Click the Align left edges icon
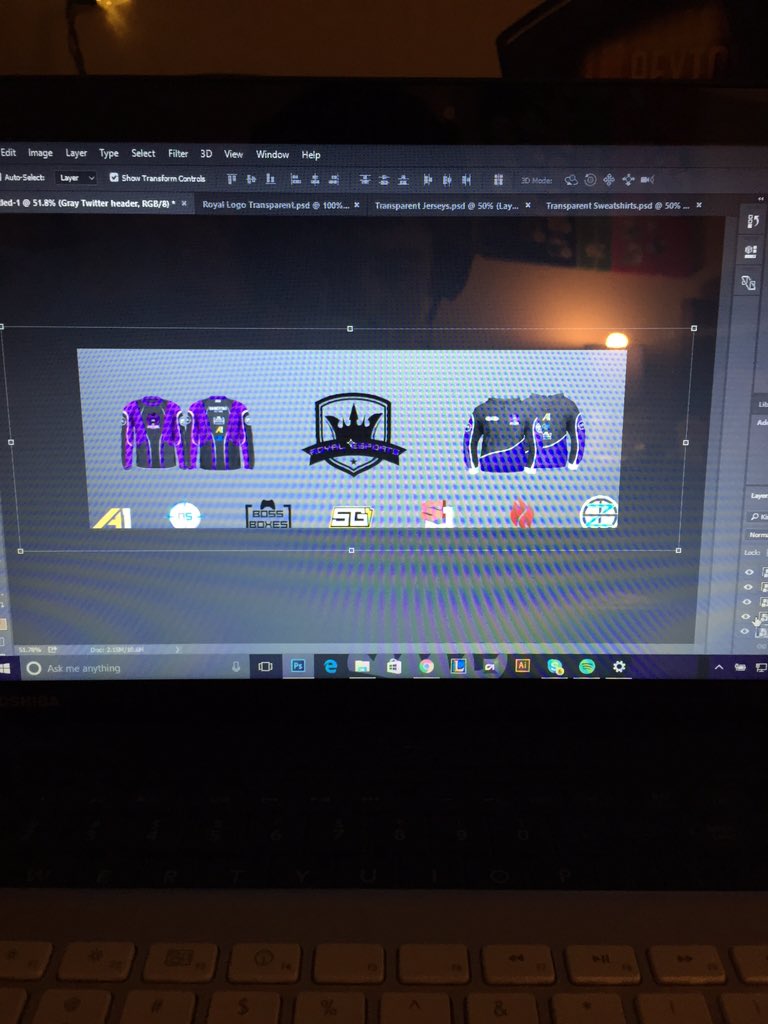Image resolution: width=768 pixels, height=1024 pixels. click(x=295, y=179)
